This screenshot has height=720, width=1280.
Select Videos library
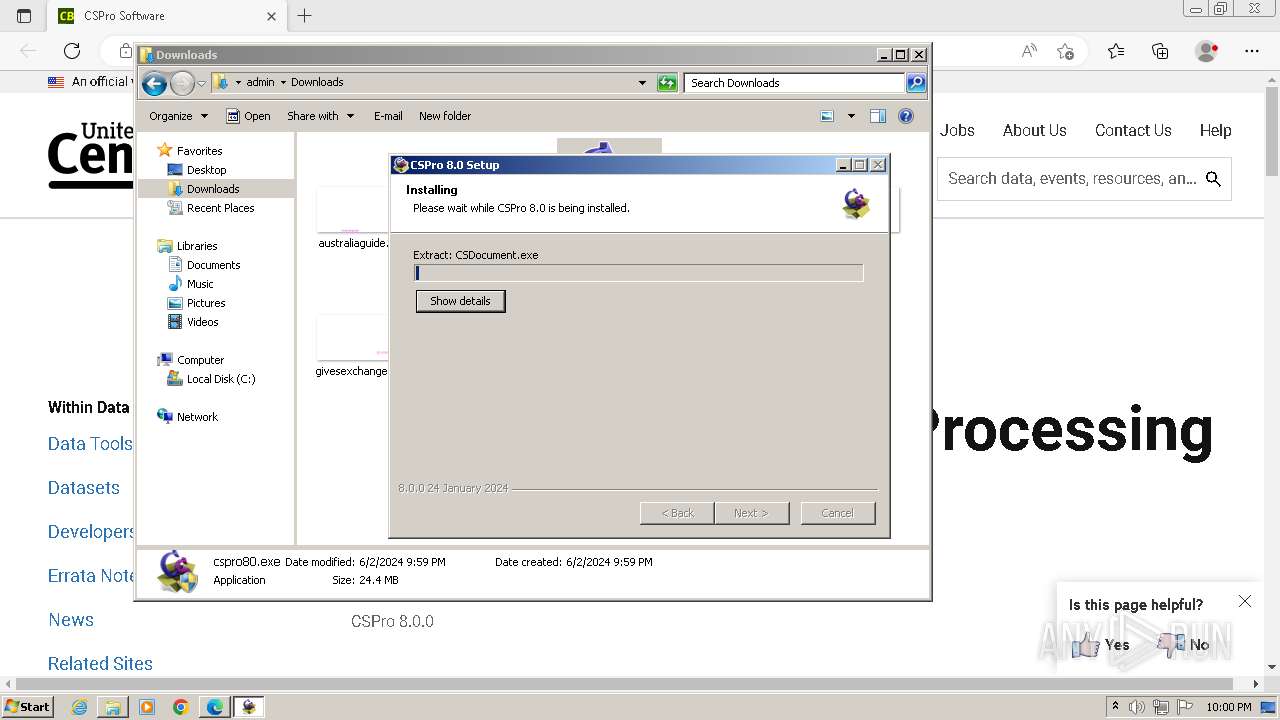[202, 322]
